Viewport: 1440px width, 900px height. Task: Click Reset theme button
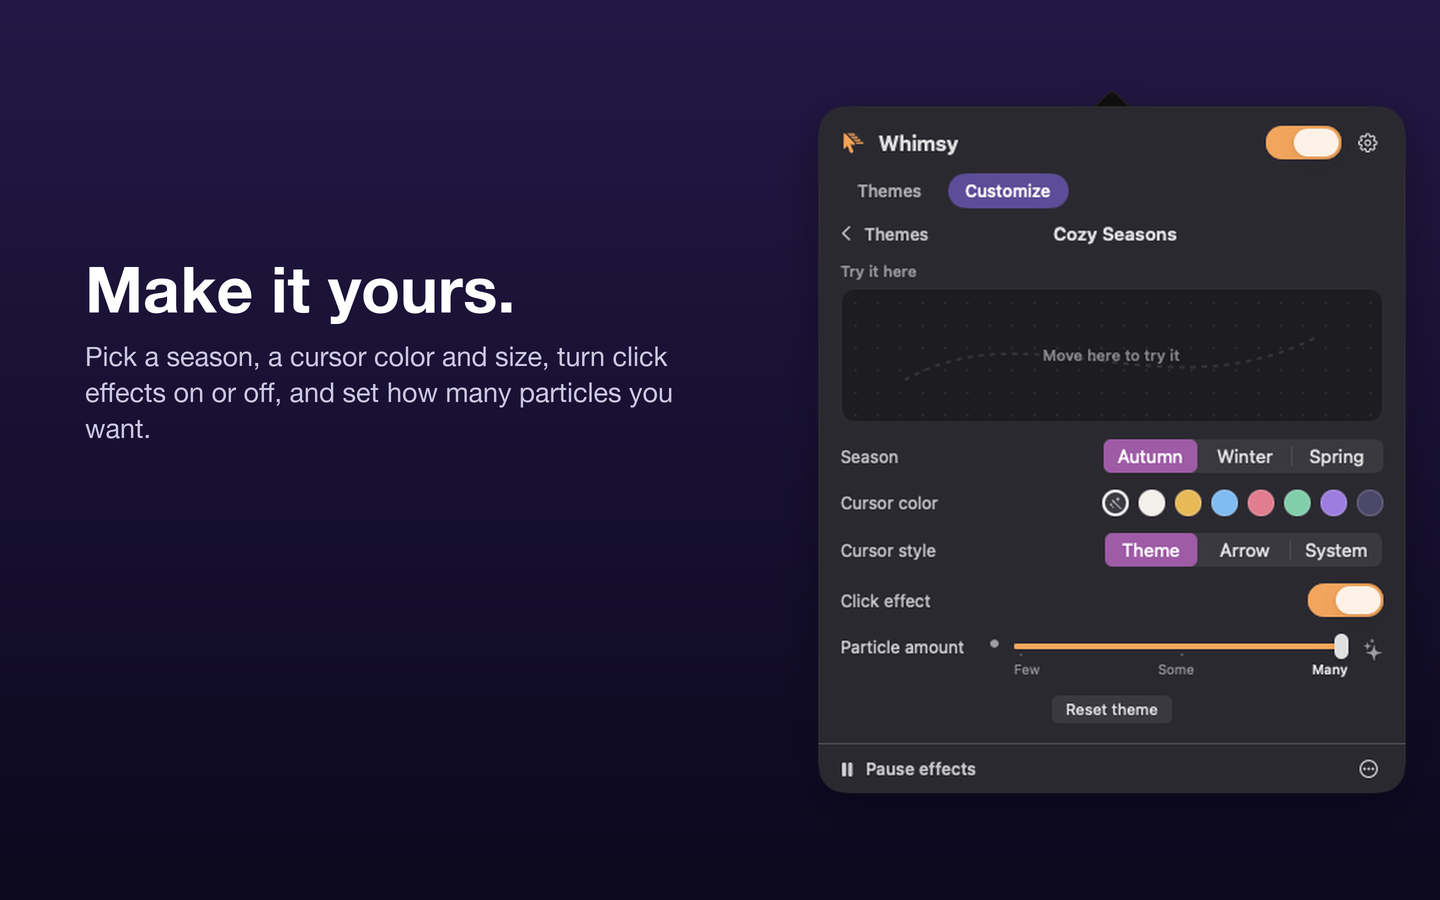[1111, 709]
